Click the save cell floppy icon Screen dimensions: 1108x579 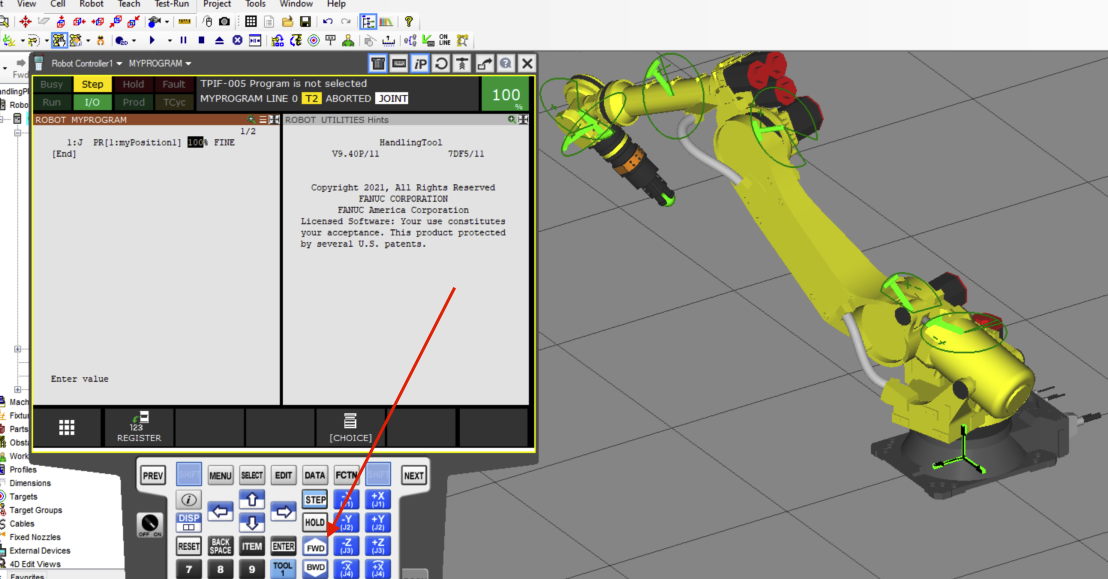[x=305, y=22]
